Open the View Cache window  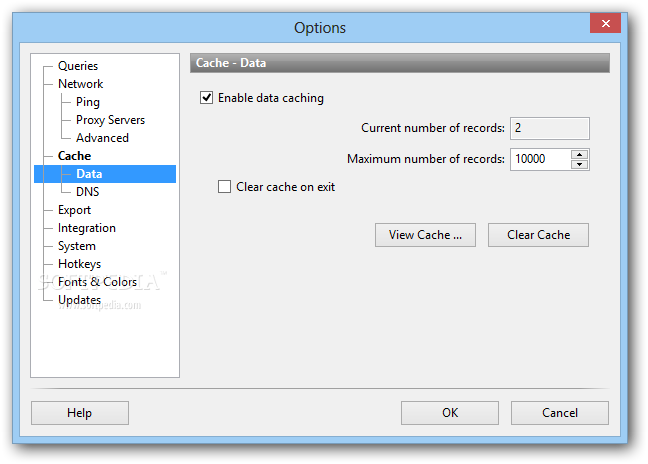[425, 235]
